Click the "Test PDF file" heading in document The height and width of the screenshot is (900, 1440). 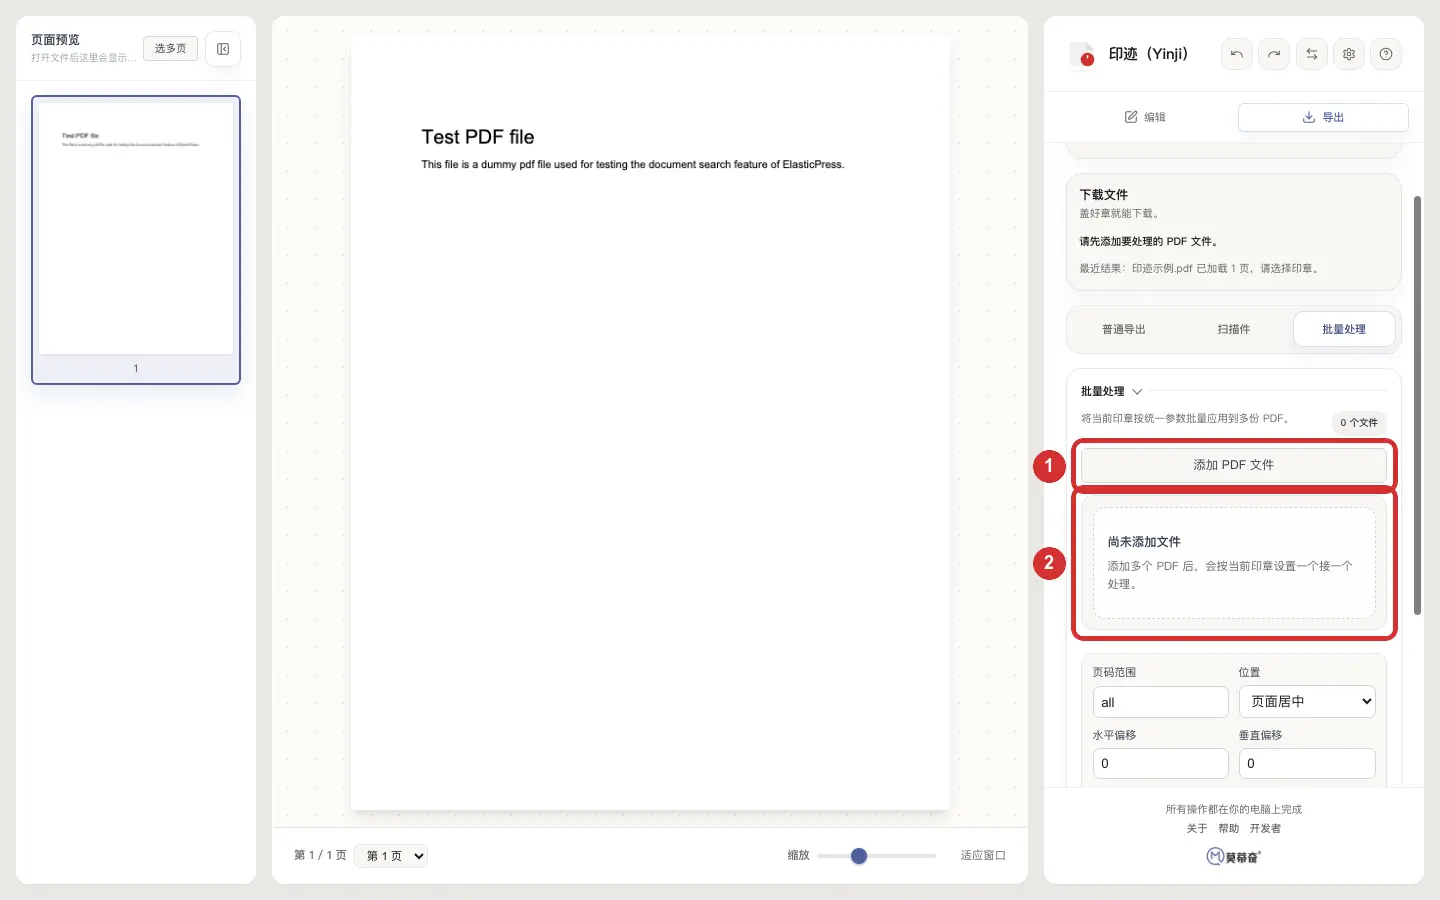click(478, 137)
